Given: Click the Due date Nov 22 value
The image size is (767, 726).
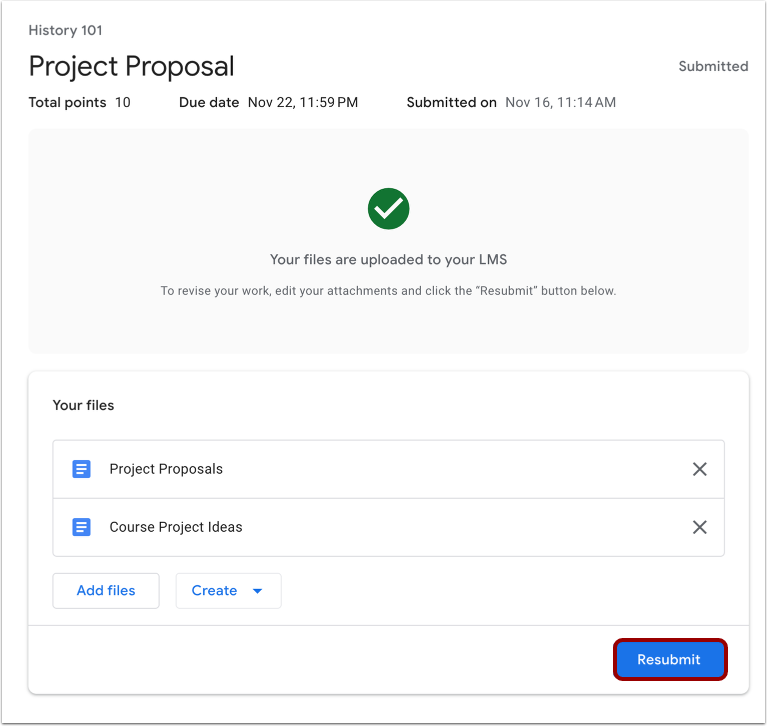Looking at the screenshot, I should (x=303, y=102).
